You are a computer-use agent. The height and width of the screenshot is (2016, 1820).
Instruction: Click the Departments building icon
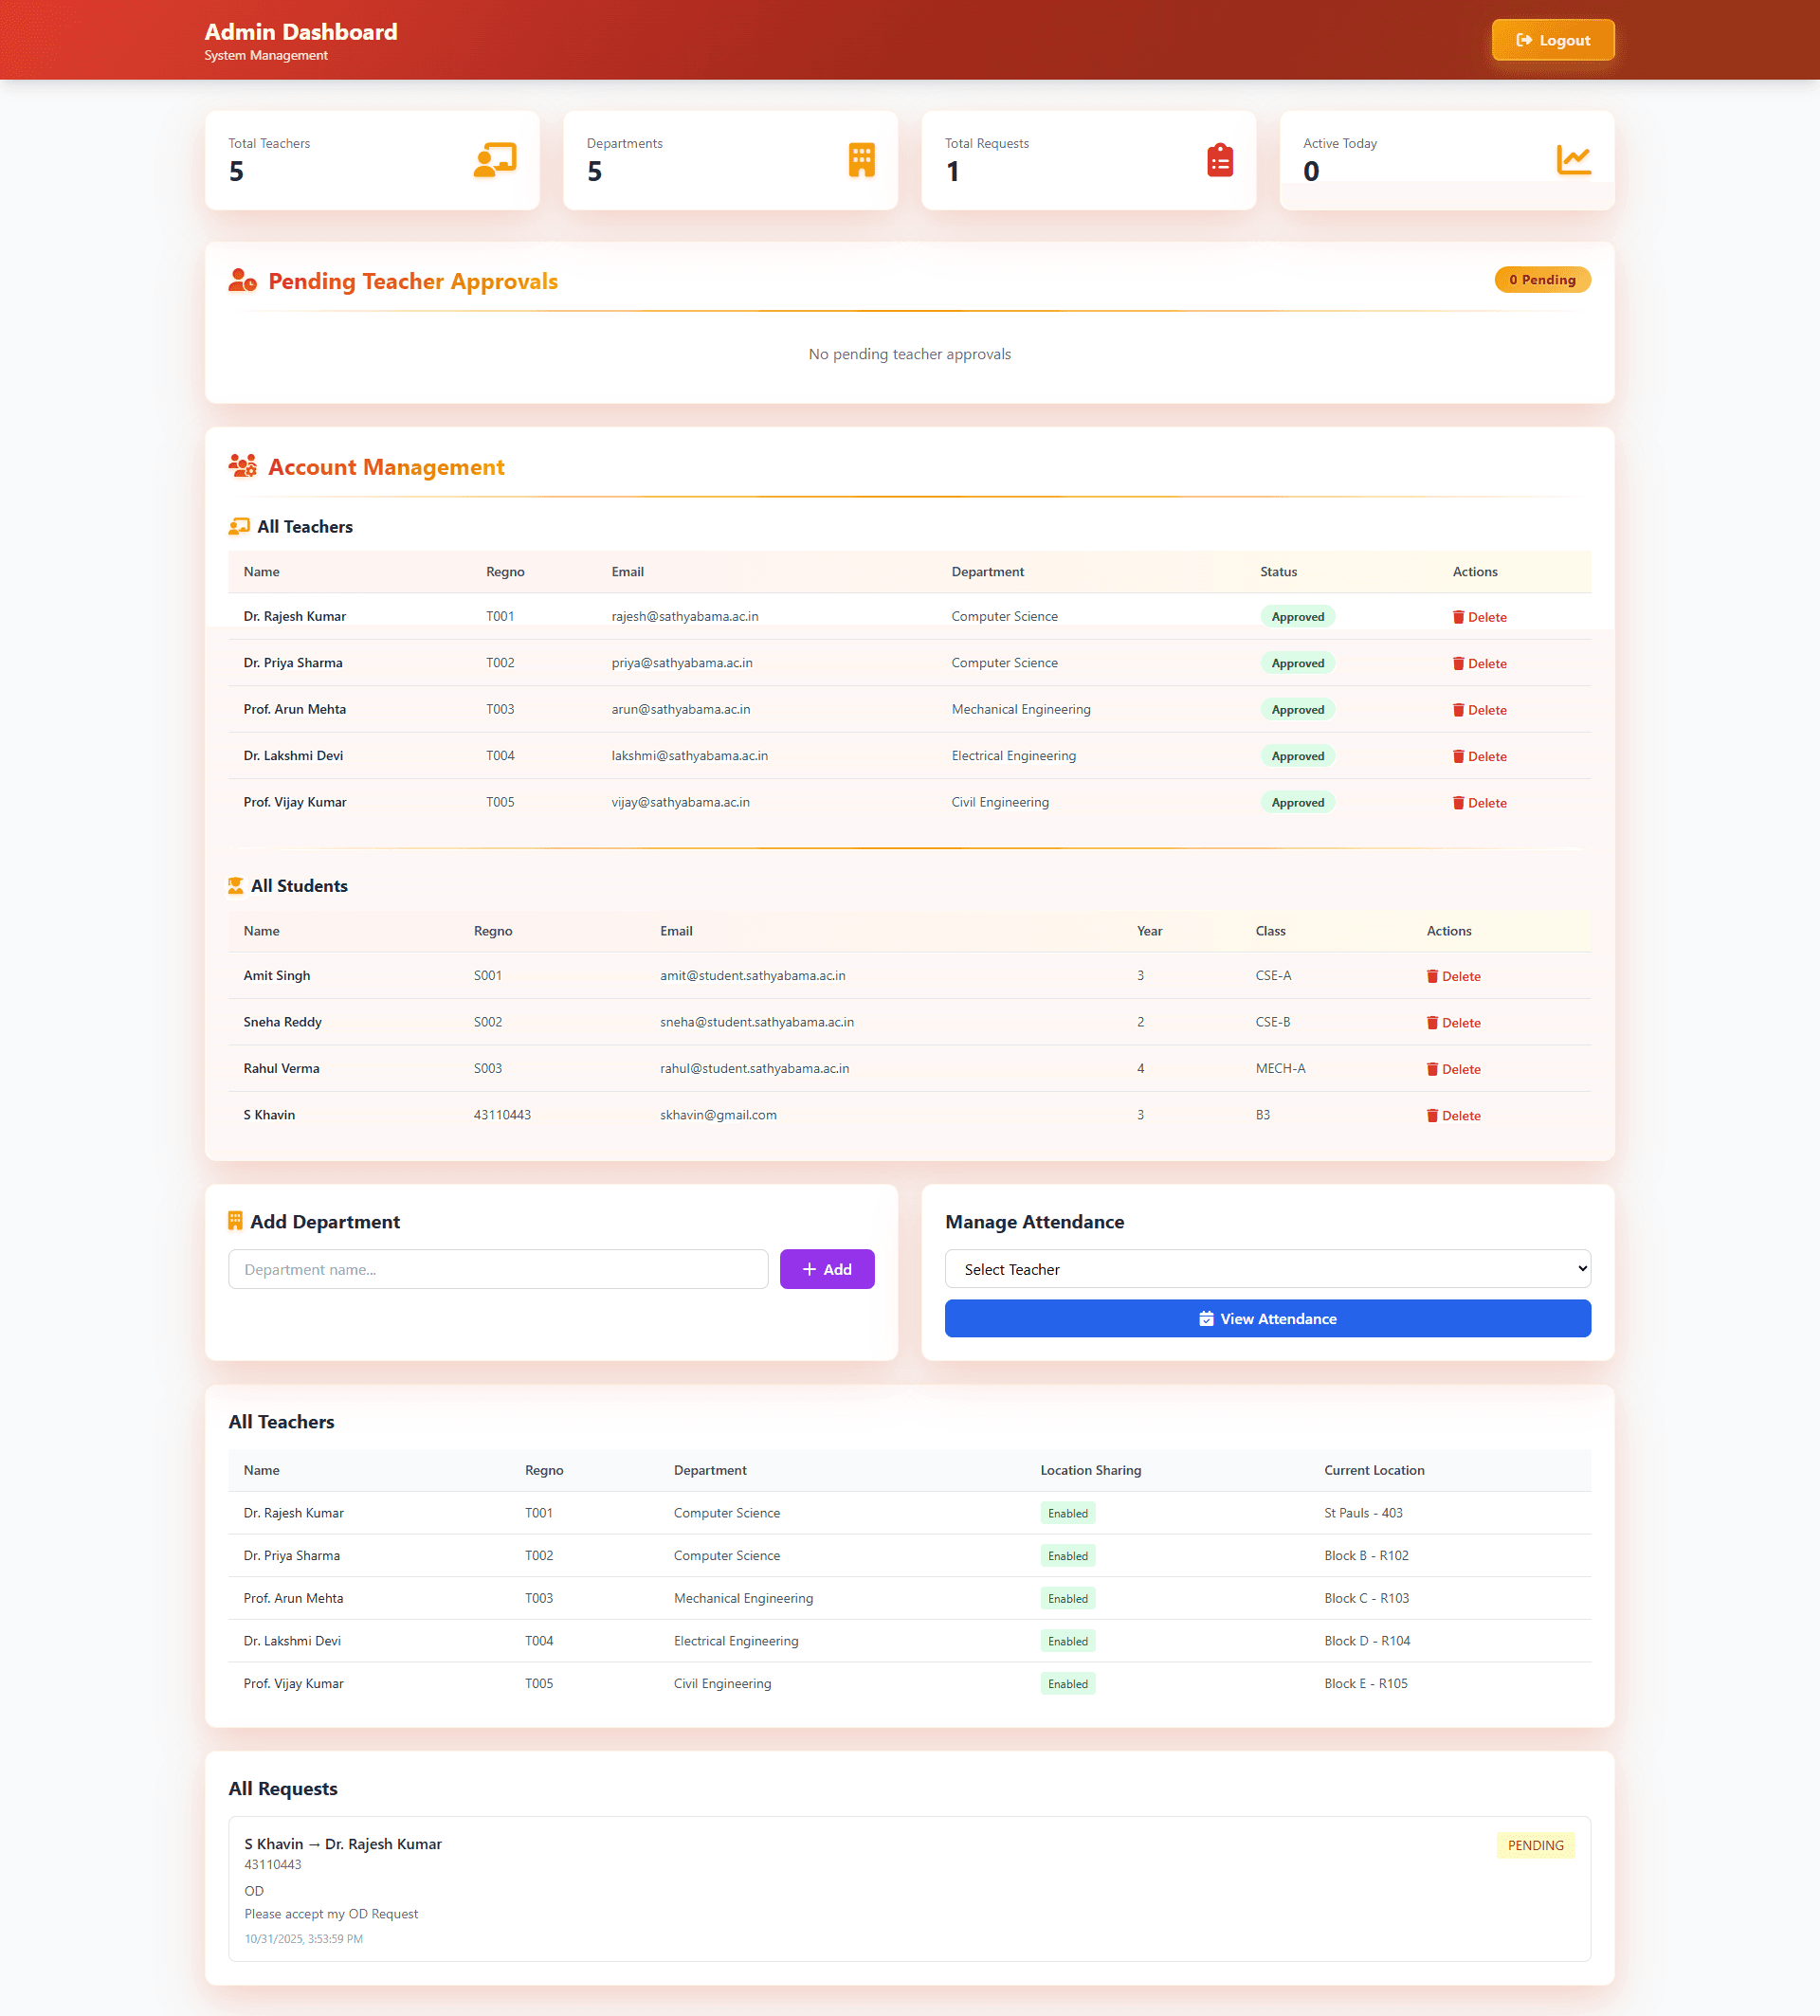(861, 160)
